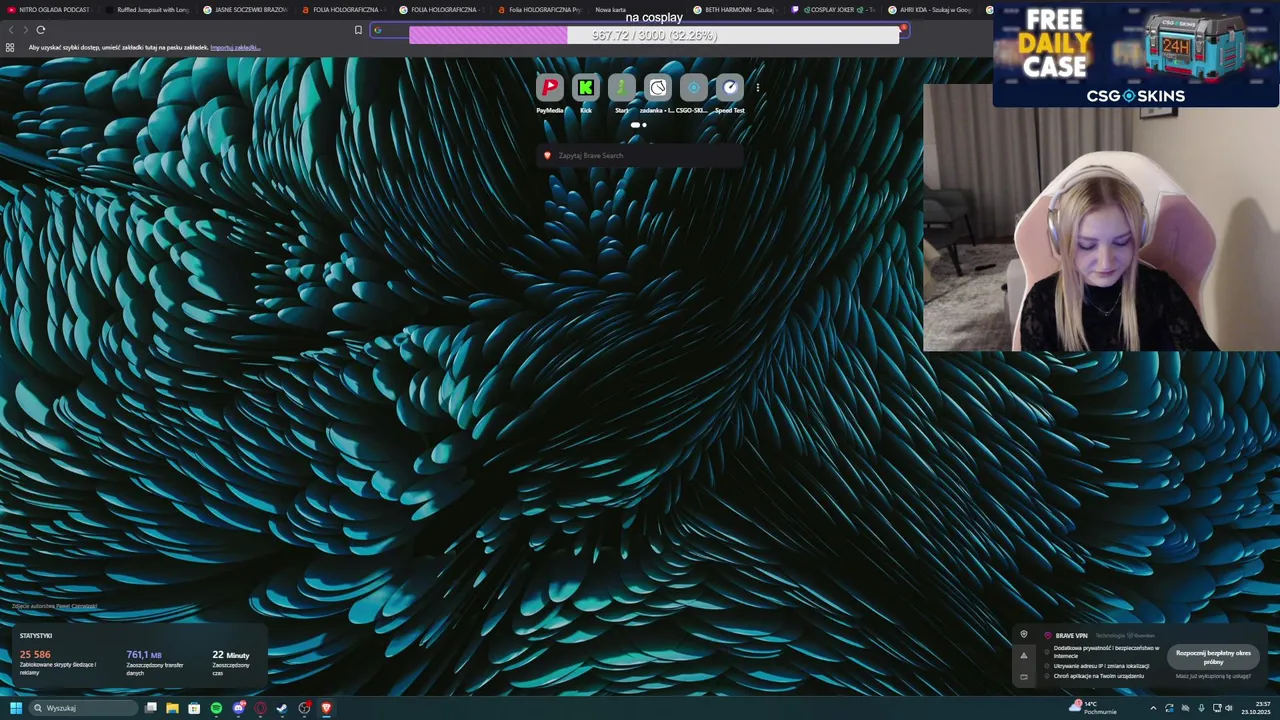Open the Windows Start menu
Image resolution: width=1280 pixels, height=720 pixels.
[x=15, y=708]
